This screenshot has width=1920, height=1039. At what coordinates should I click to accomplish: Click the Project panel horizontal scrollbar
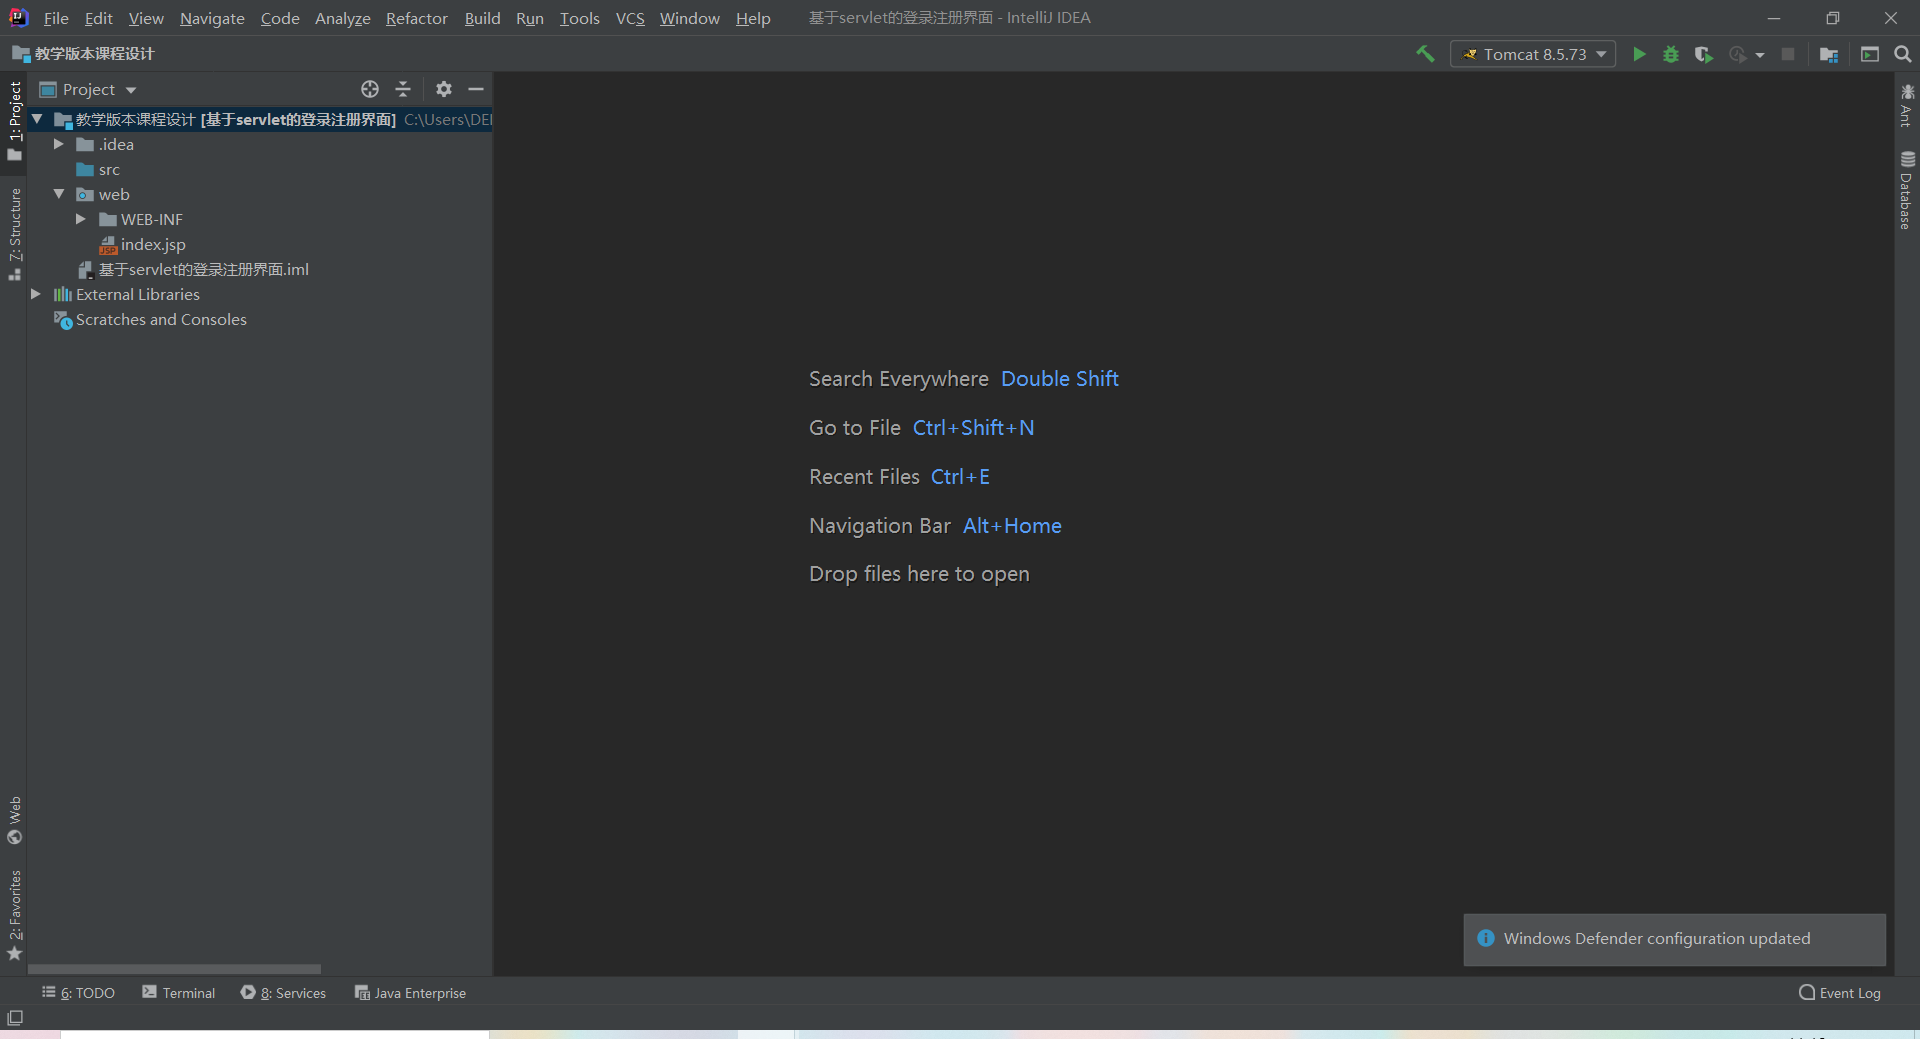(x=174, y=969)
